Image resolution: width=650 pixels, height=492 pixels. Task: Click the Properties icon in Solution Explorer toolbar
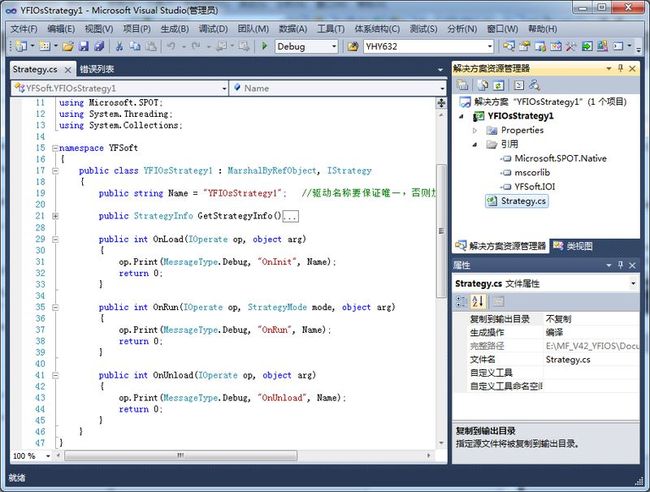point(463,85)
